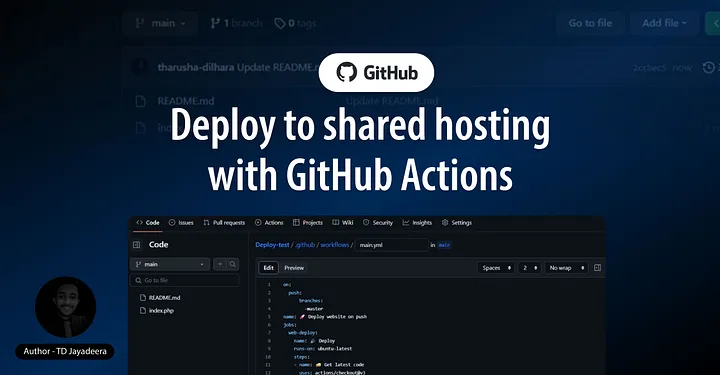Open the blurred main branch dropdown at top
720x375 pixels.
tap(160, 23)
